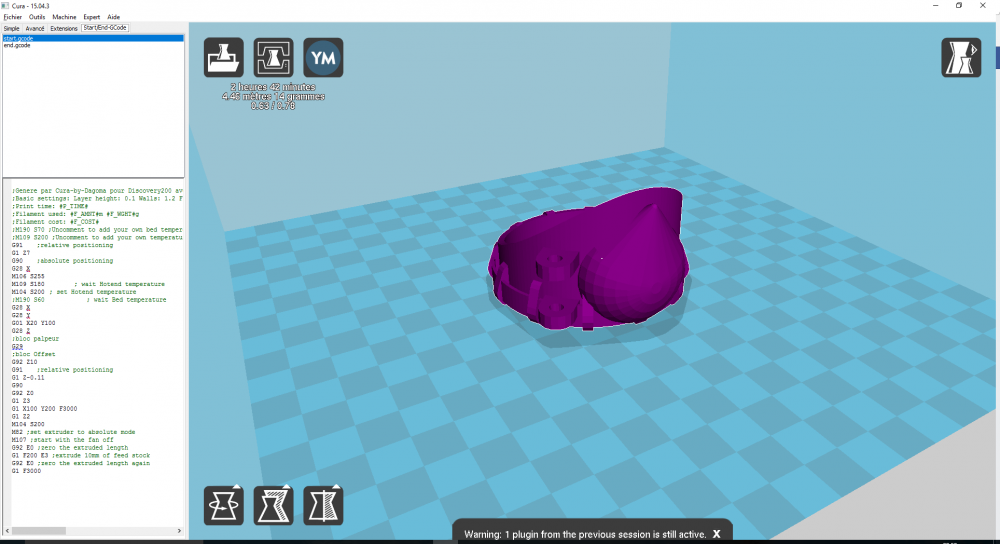Screen dimensions: 1000x544
Task: Switch to the Avancé tab
Action: point(35,29)
